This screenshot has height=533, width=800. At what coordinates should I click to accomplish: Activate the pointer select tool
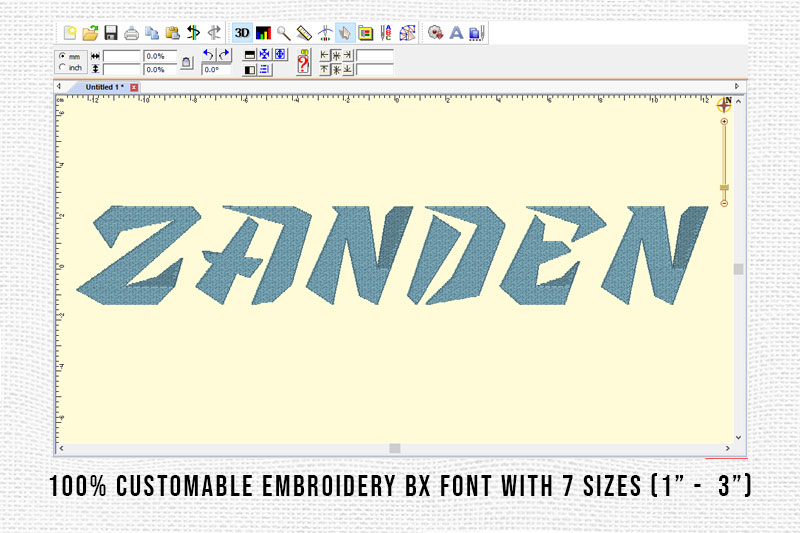click(x=345, y=33)
